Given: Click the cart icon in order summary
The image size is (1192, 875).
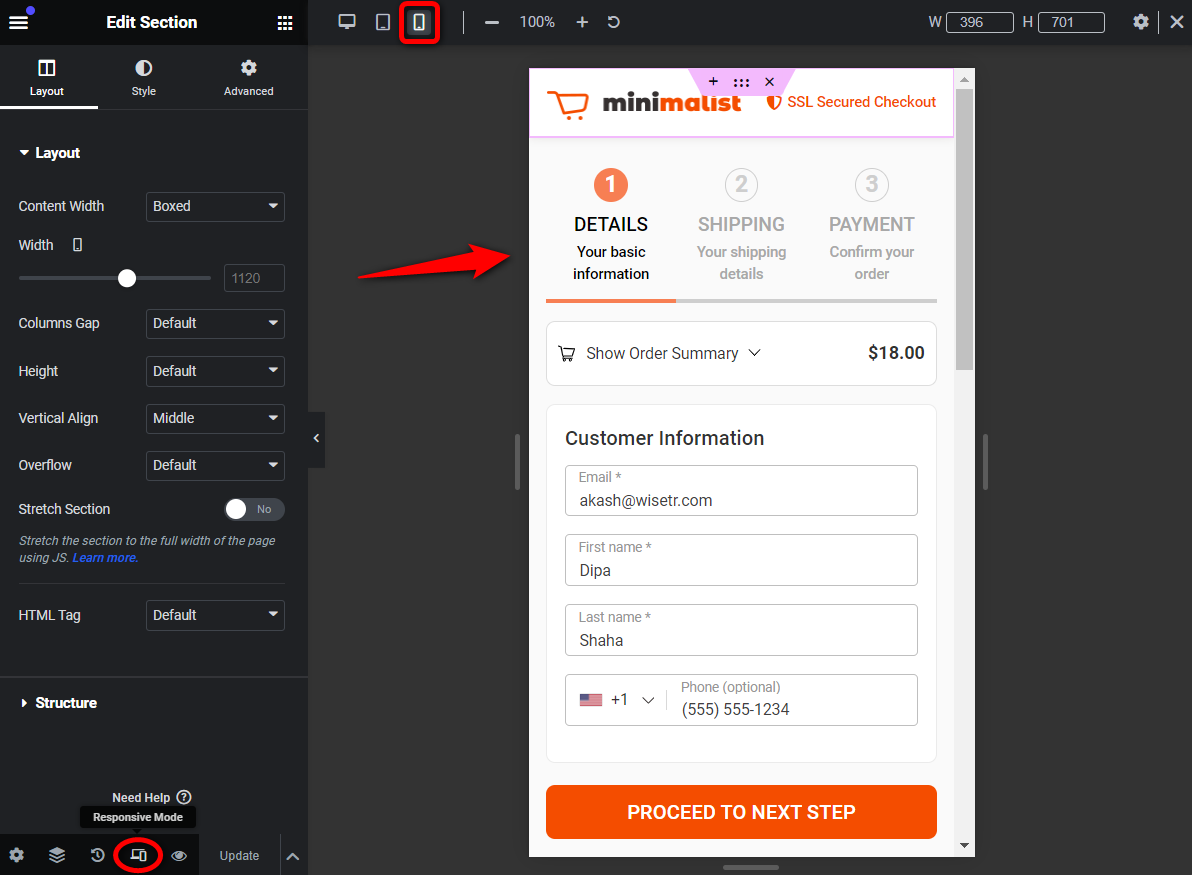Looking at the screenshot, I should pyautogui.click(x=567, y=353).
